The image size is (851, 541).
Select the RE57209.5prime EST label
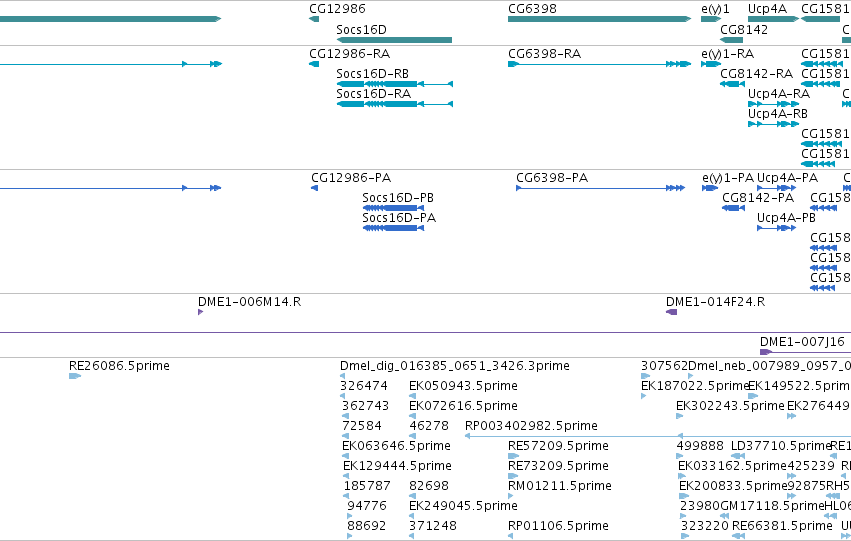point(558,446)
